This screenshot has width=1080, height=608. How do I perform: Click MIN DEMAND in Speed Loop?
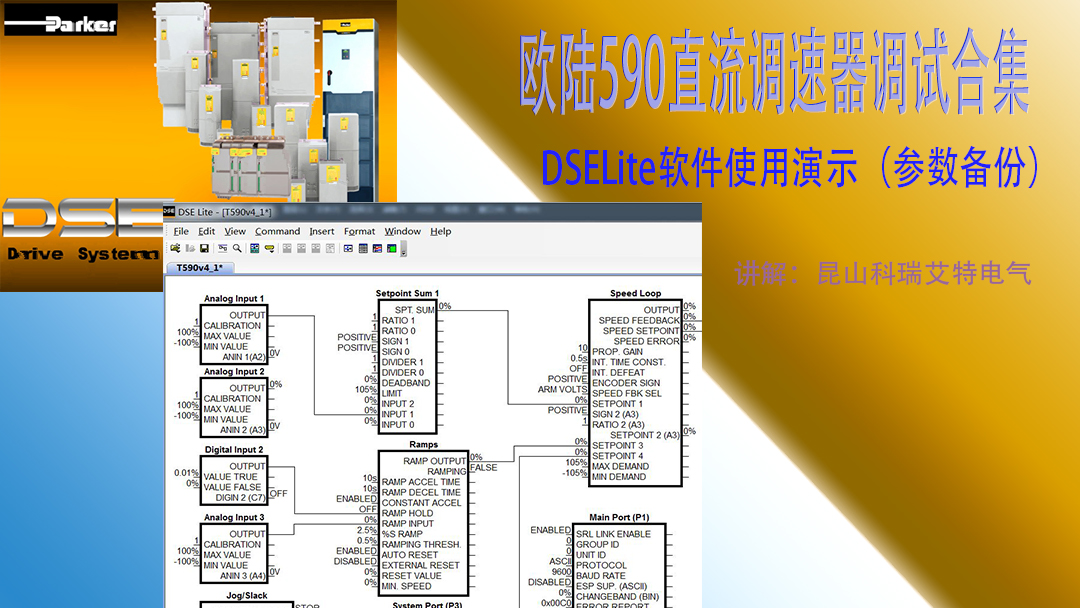pos(619,476)
